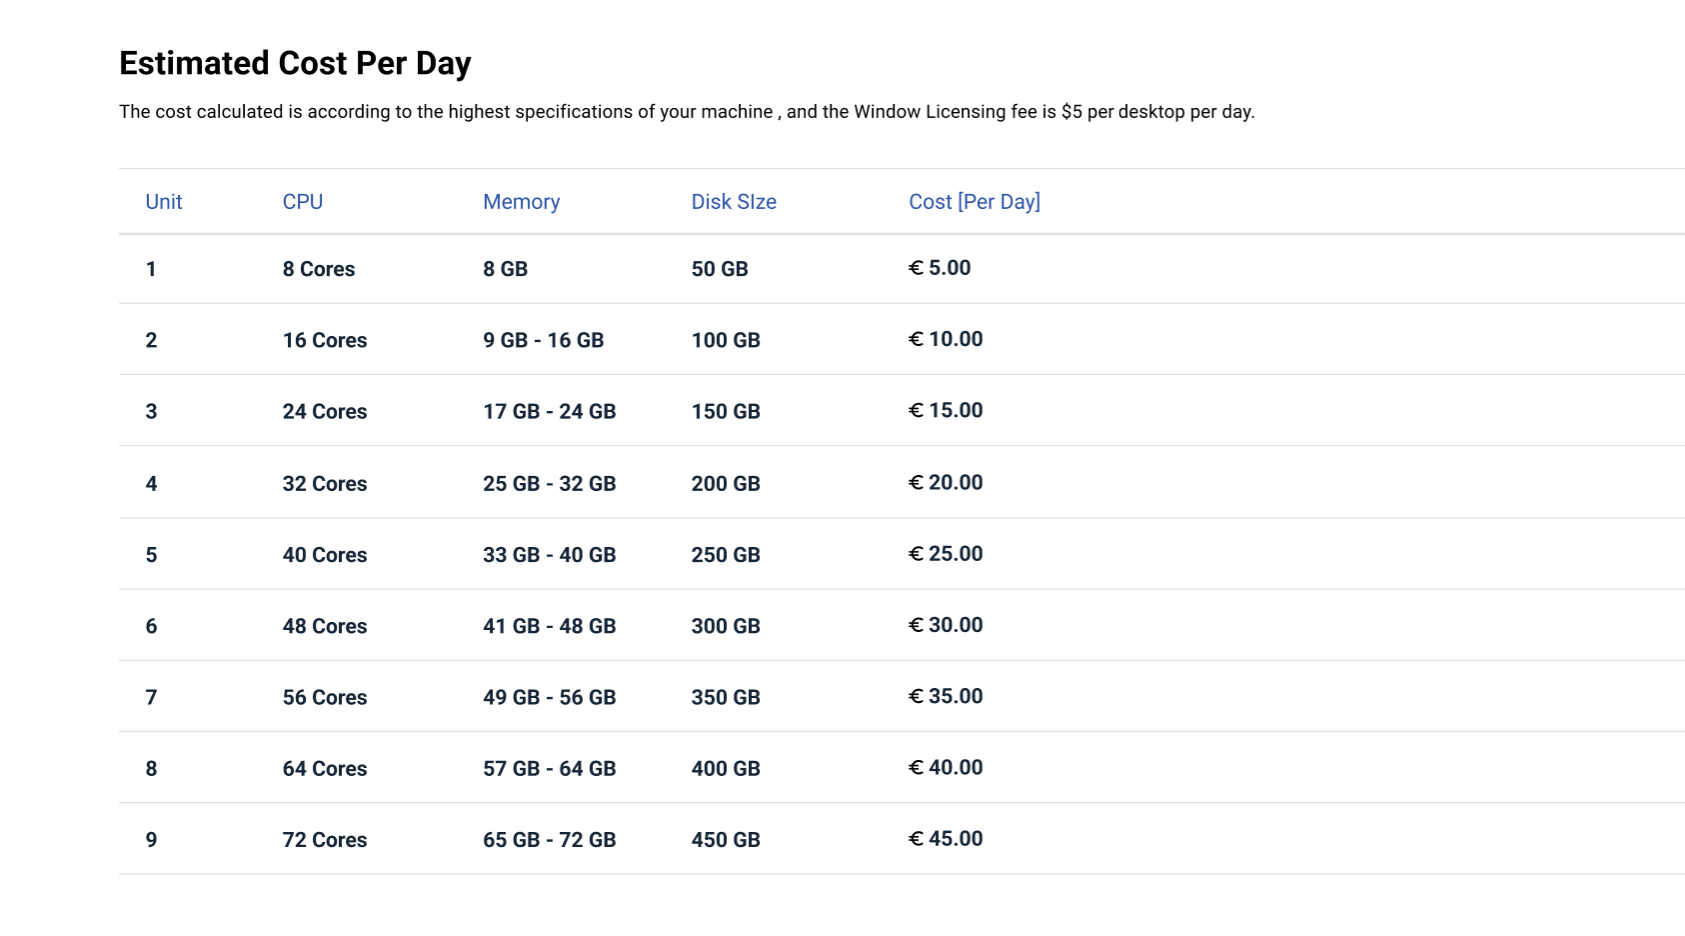The image size is (1685, 936).
Task: Click unit number 3 in the 24 Cores row
Action: tap(151, 411)
